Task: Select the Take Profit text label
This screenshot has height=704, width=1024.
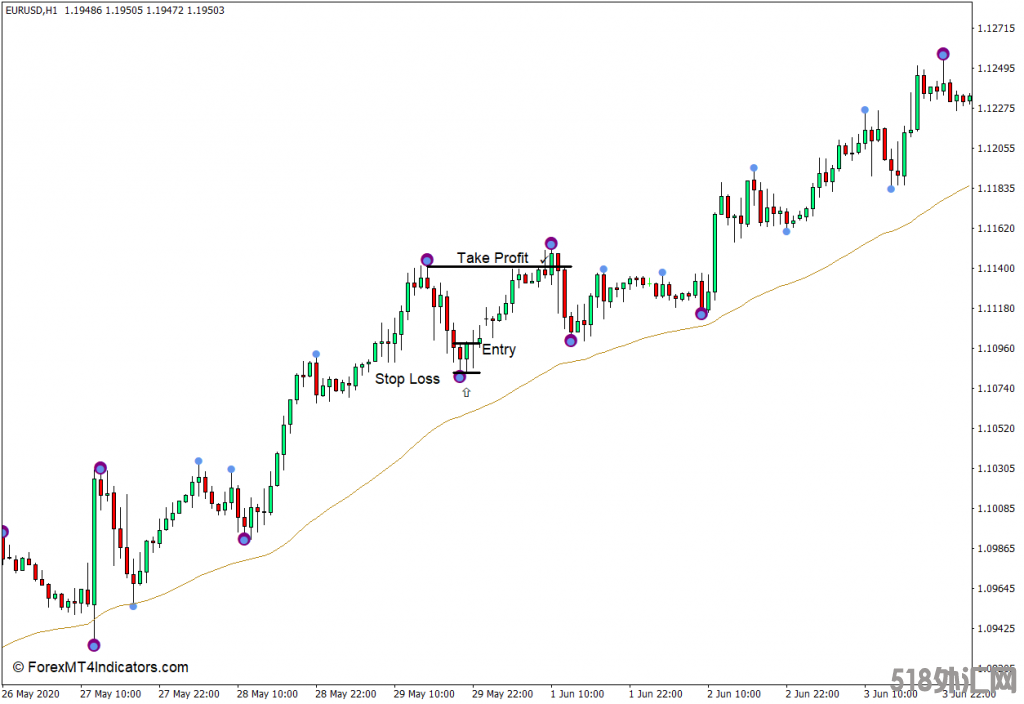Action: pyautogui.click(x=492, y=258)
